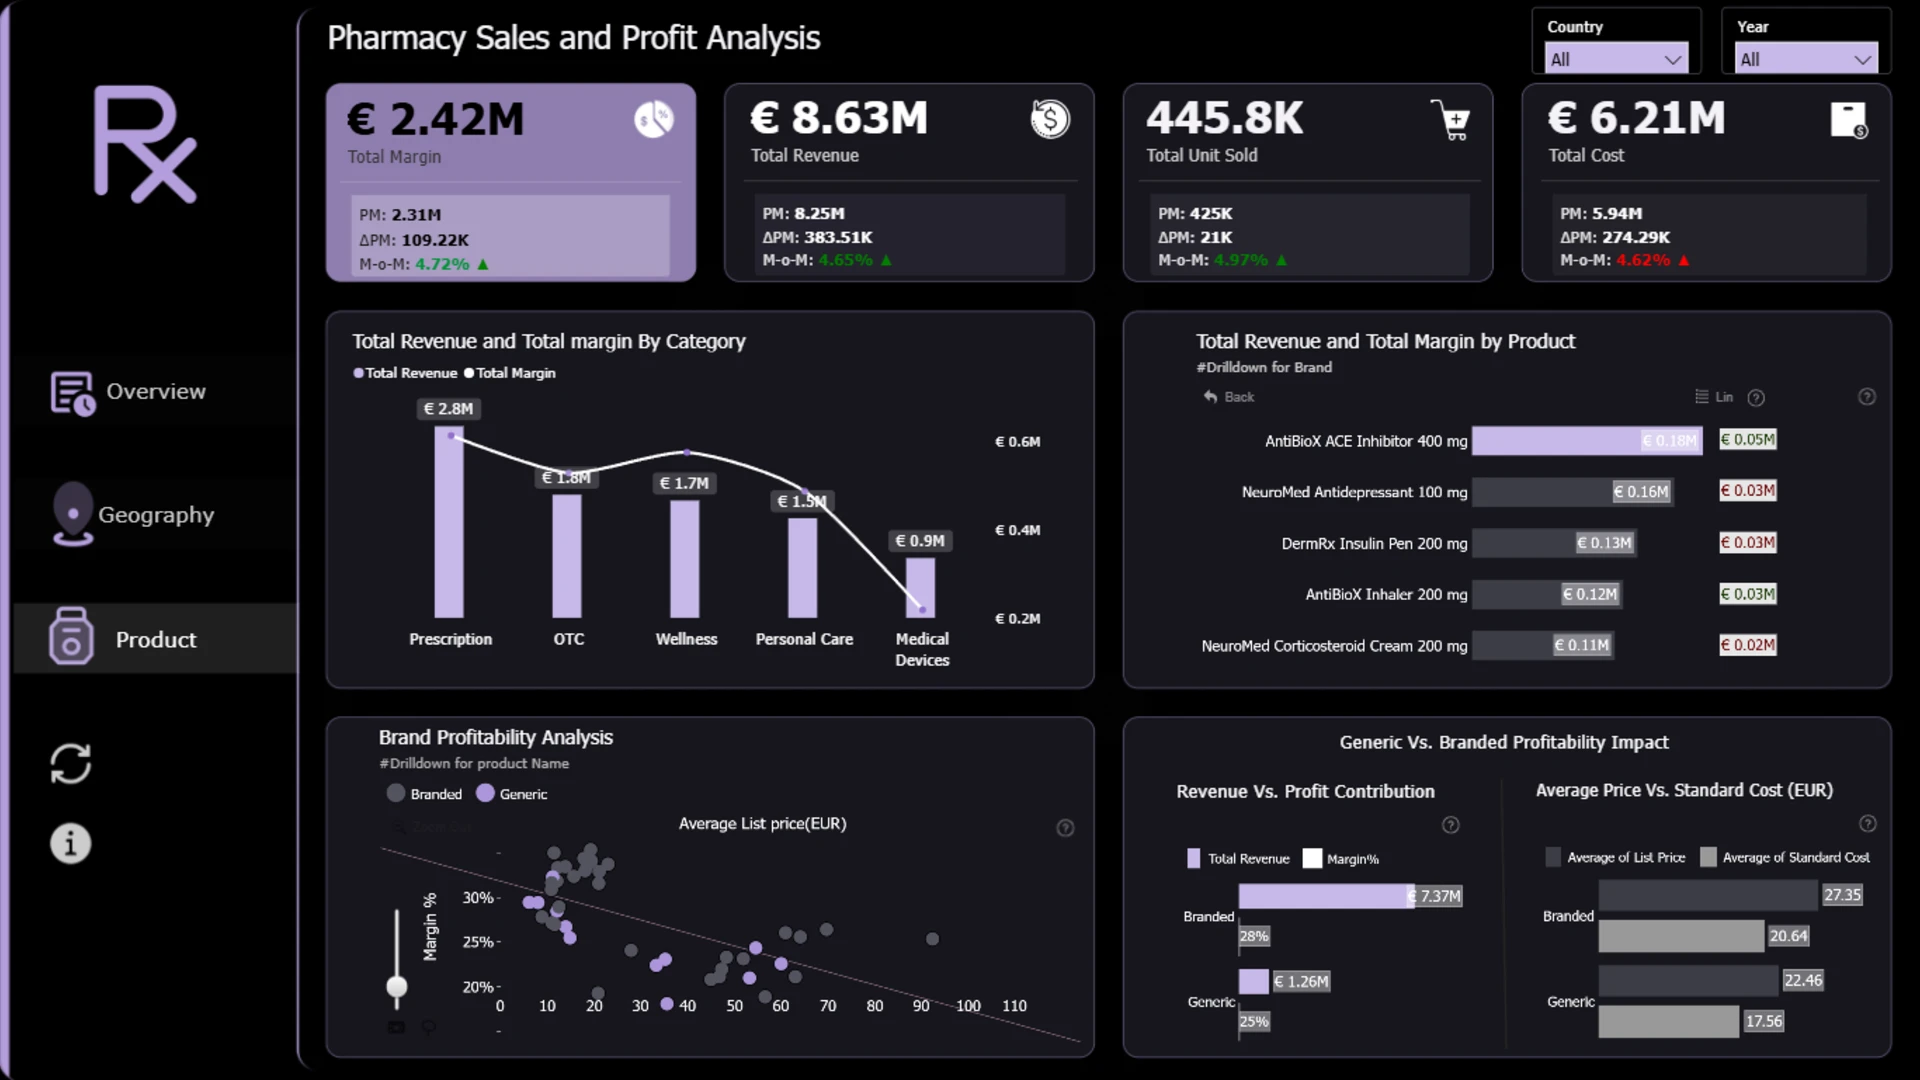The width and height of the screenshot is (1920, 1080).
Task: Go to the Overview page
Action: [128, 392]
